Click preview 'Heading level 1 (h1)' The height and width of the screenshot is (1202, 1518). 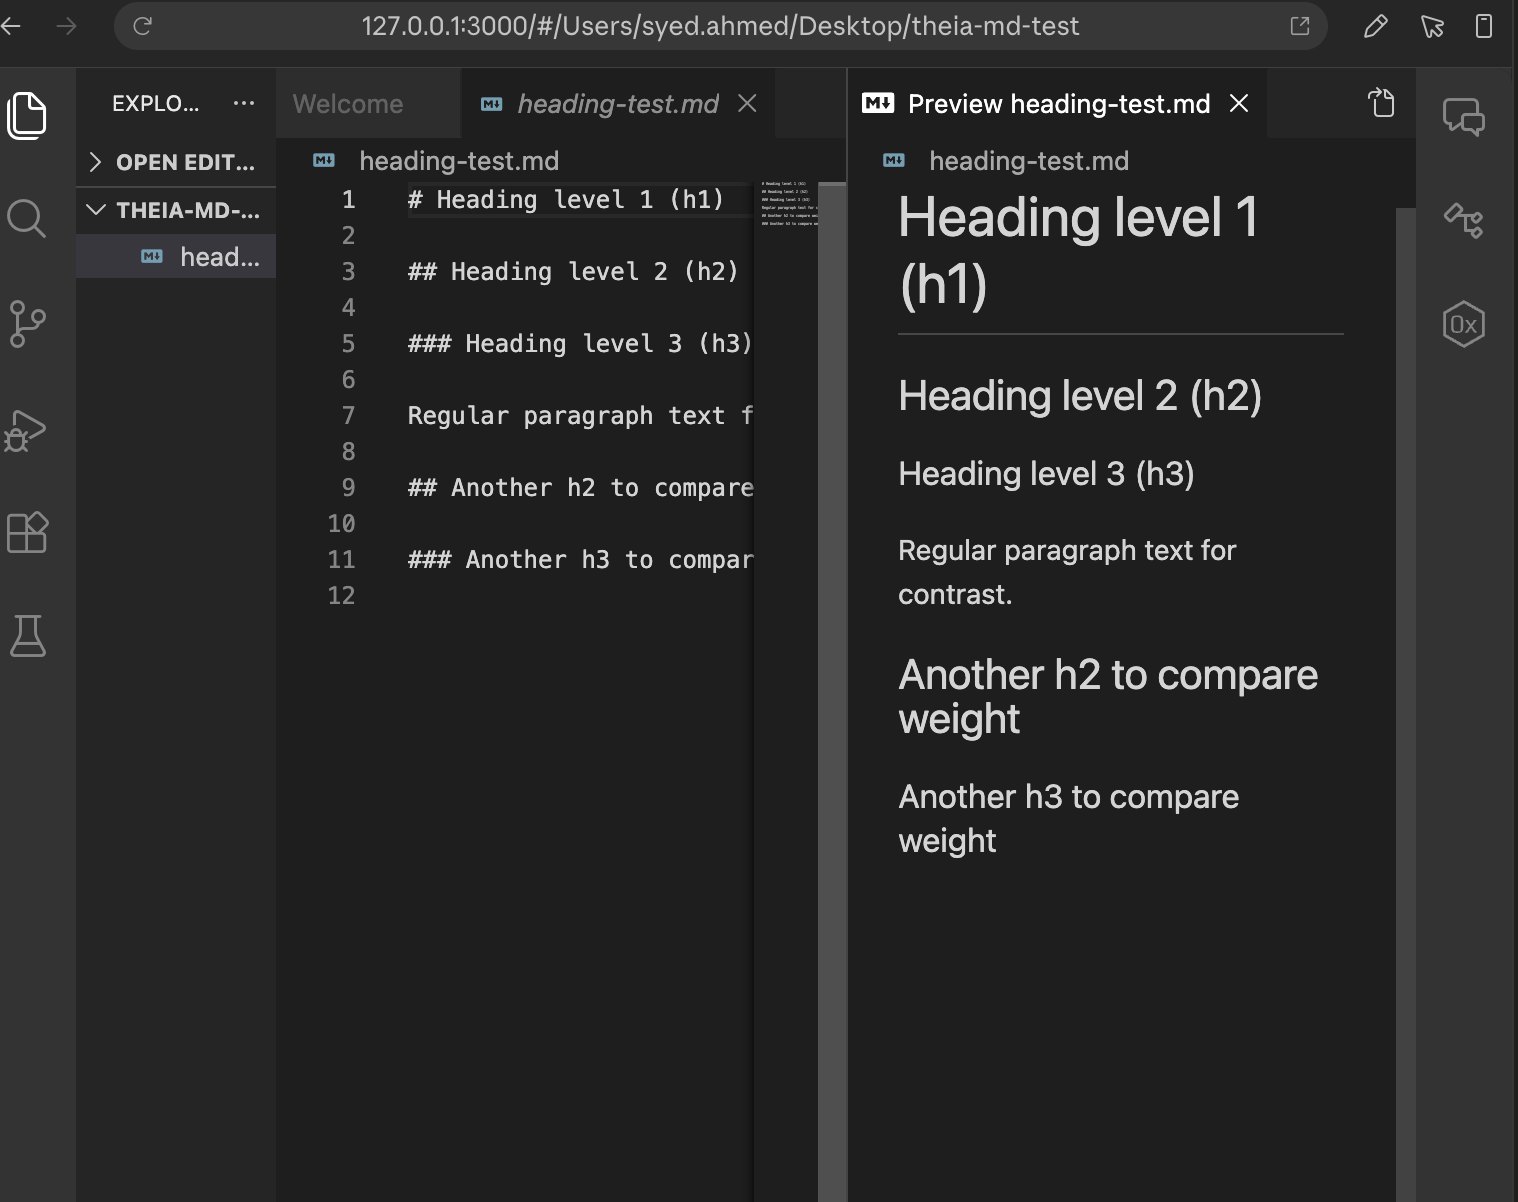coord(1078,250)
